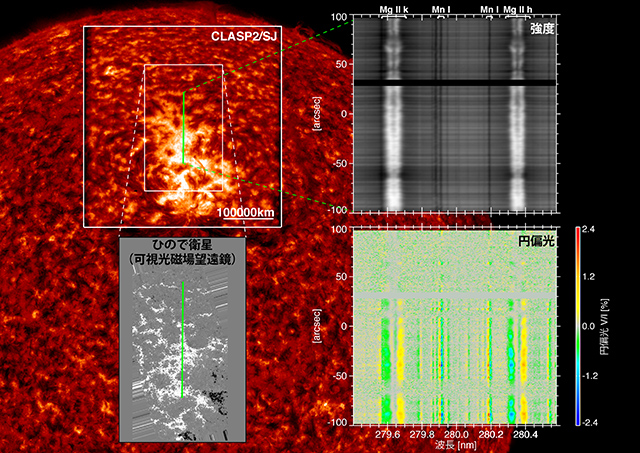Select the 強度 intensity panel label

544,30
